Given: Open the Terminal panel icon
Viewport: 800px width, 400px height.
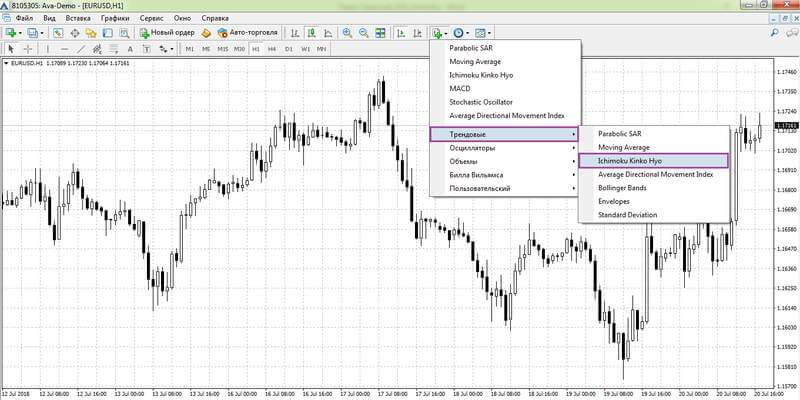Looking at the screenshot, I should click(x=108, y=33).
